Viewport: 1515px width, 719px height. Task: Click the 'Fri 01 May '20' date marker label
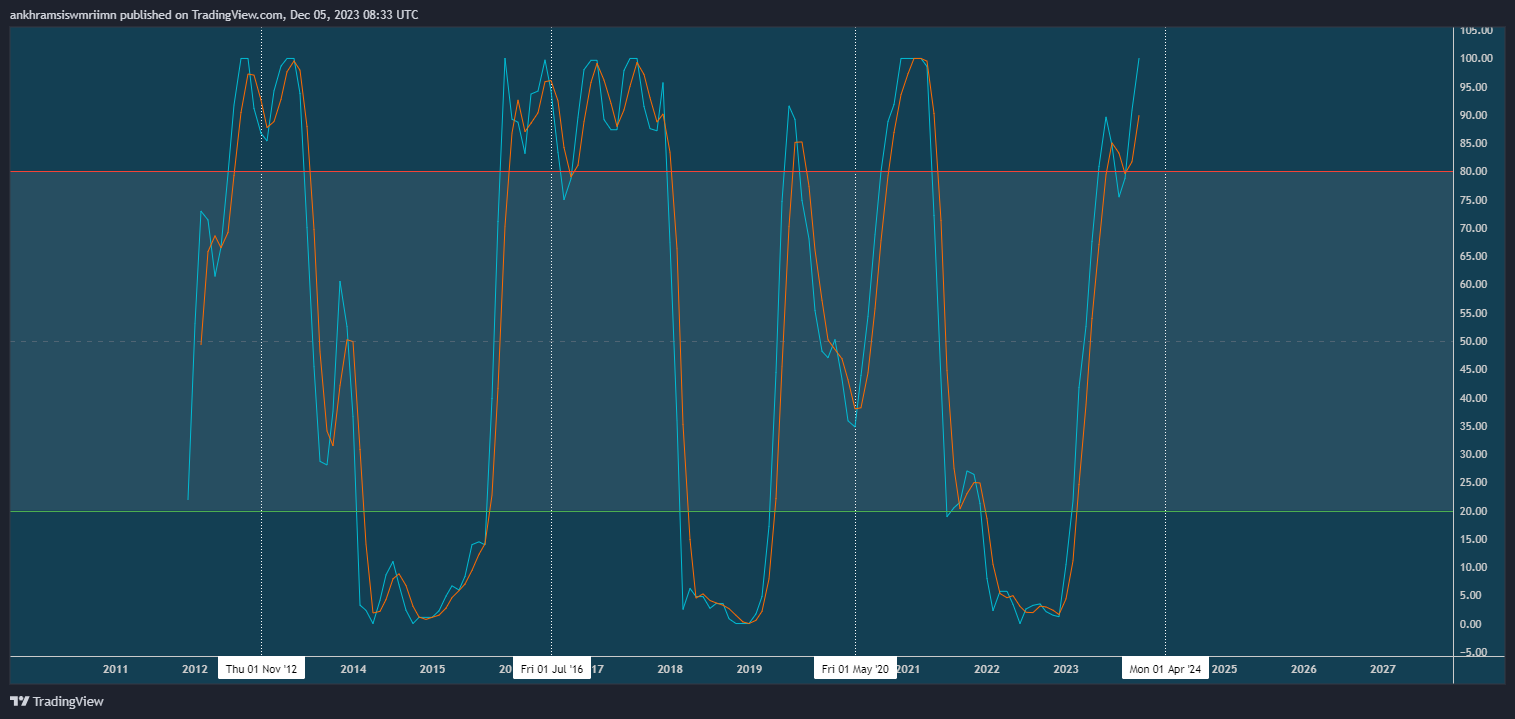point(856,669)
